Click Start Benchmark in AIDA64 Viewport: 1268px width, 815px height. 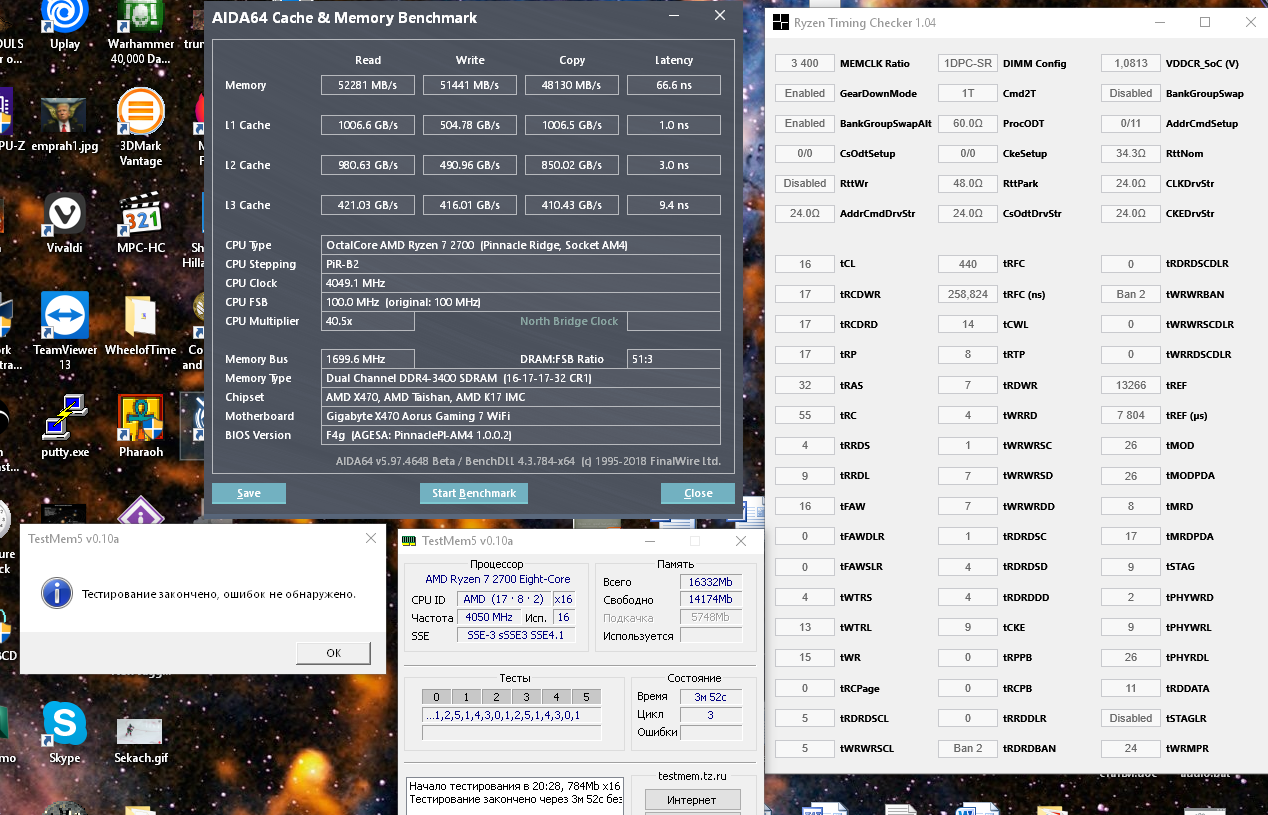click(474, 493)
